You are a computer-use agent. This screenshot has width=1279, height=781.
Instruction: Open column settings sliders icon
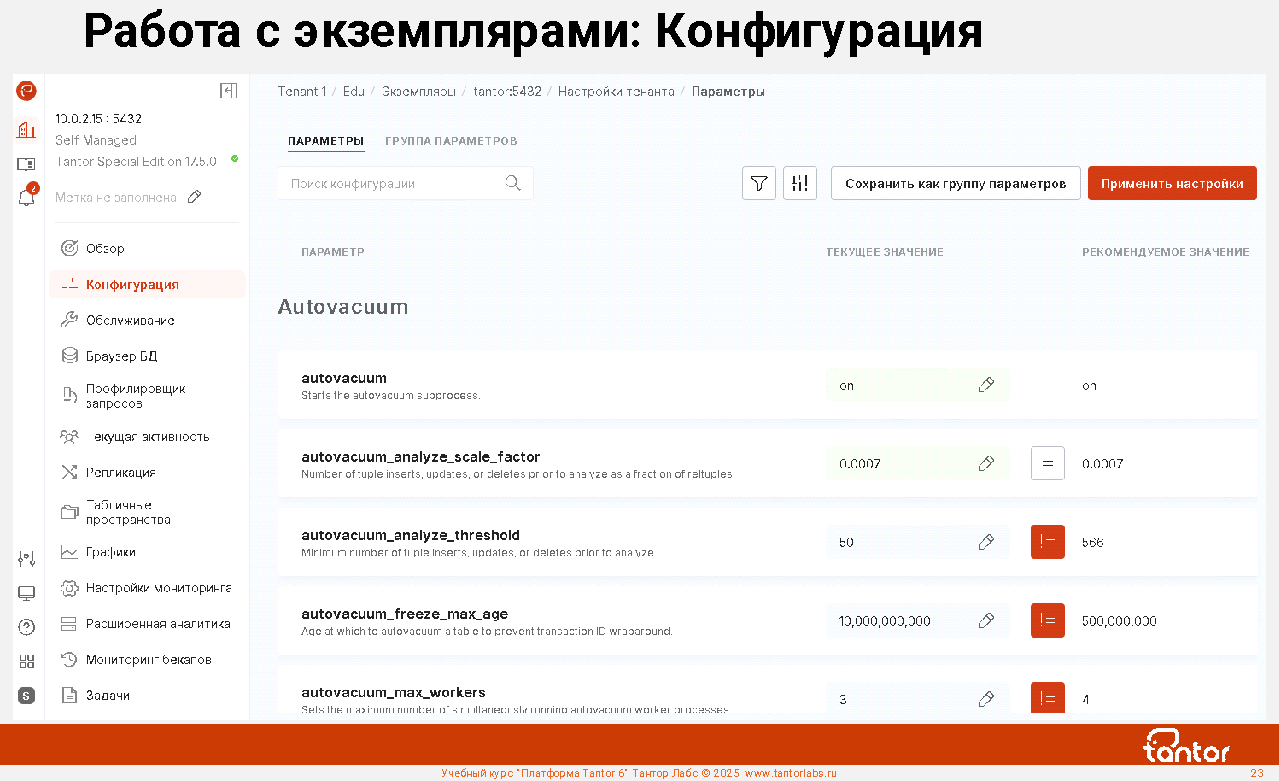(x=800, y=183)
